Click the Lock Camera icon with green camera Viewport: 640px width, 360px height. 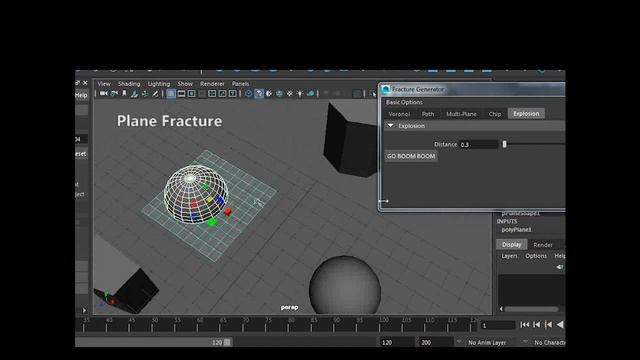(x=114, y=93)
